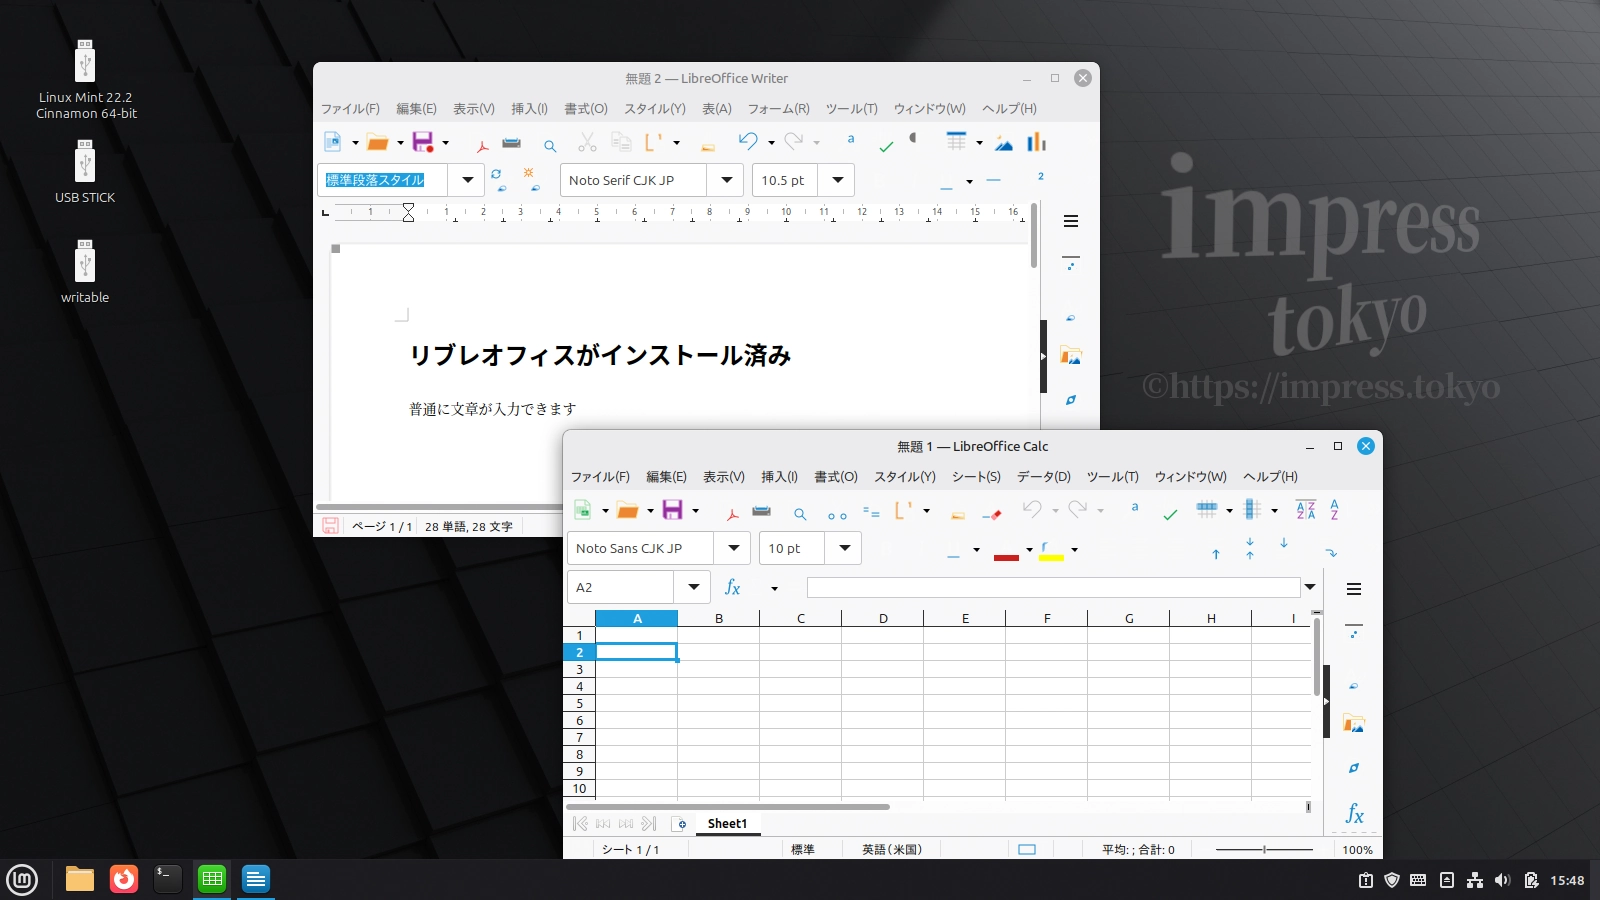Undo last action in Writer

748,141
